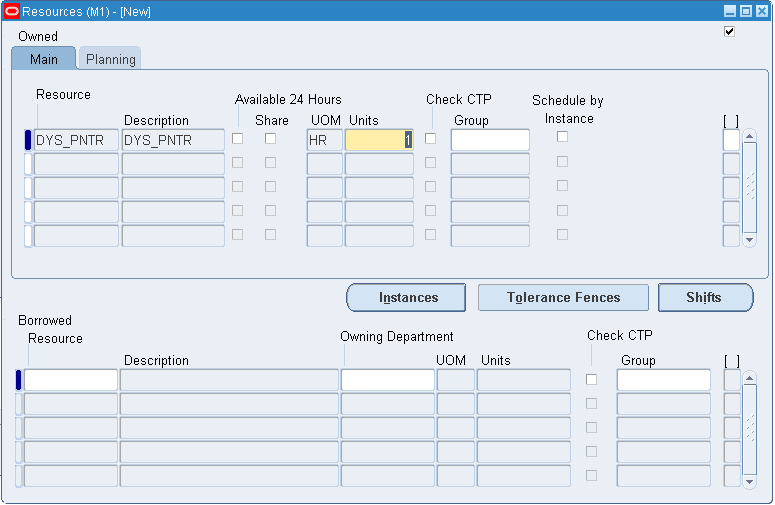Select the Borrowed descriptive flexfield [ ] box, first row
The width and height of the screenshot is (775, 505).
[732, 380]
